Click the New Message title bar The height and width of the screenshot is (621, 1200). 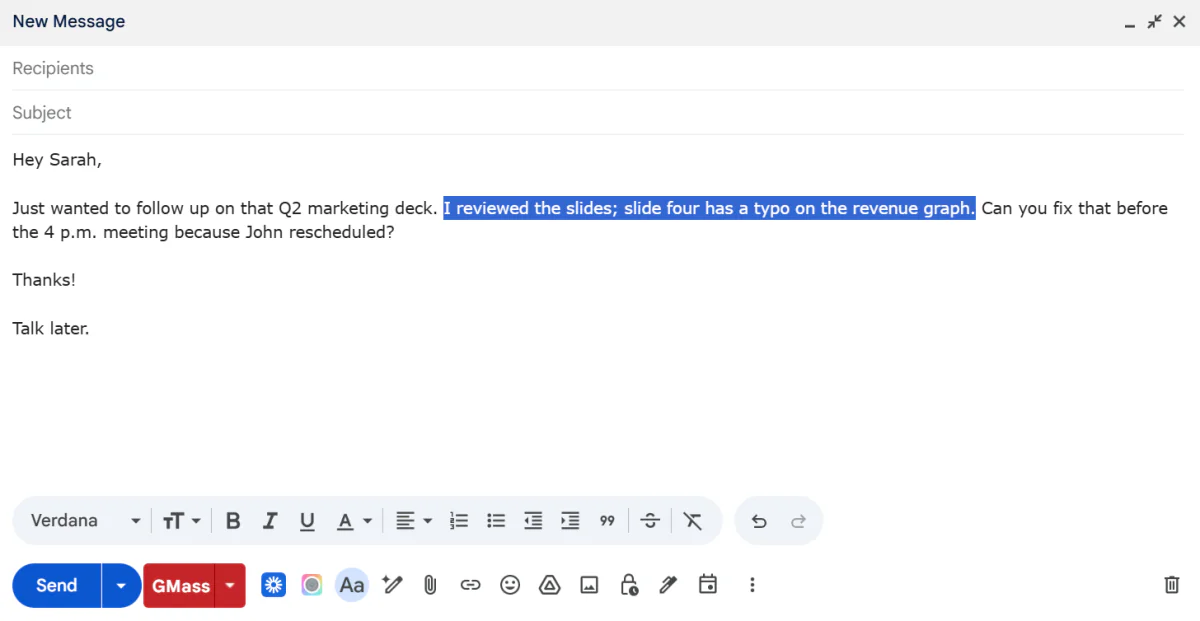click(600, 22)
